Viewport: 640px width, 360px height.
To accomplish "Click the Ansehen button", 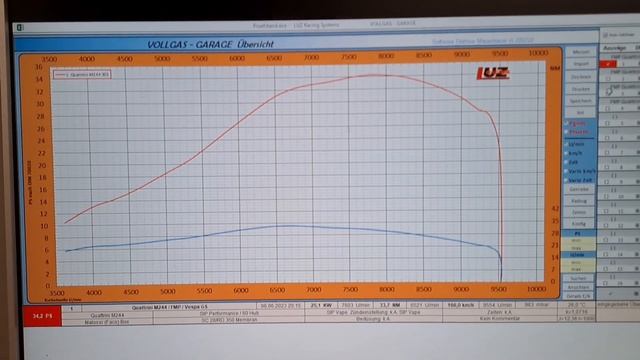I will click(x=579, y=287).
